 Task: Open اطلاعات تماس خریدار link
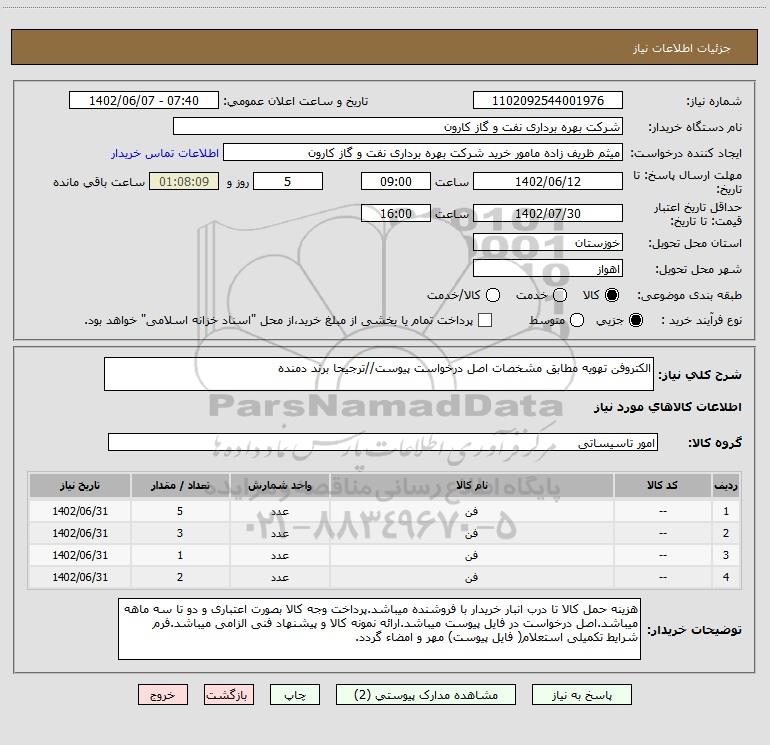pos(165,153)
